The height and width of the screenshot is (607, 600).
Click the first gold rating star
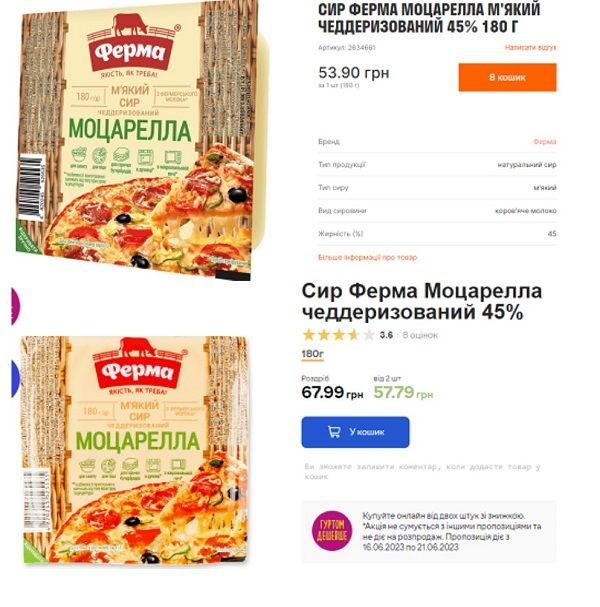tap(309, 335)
